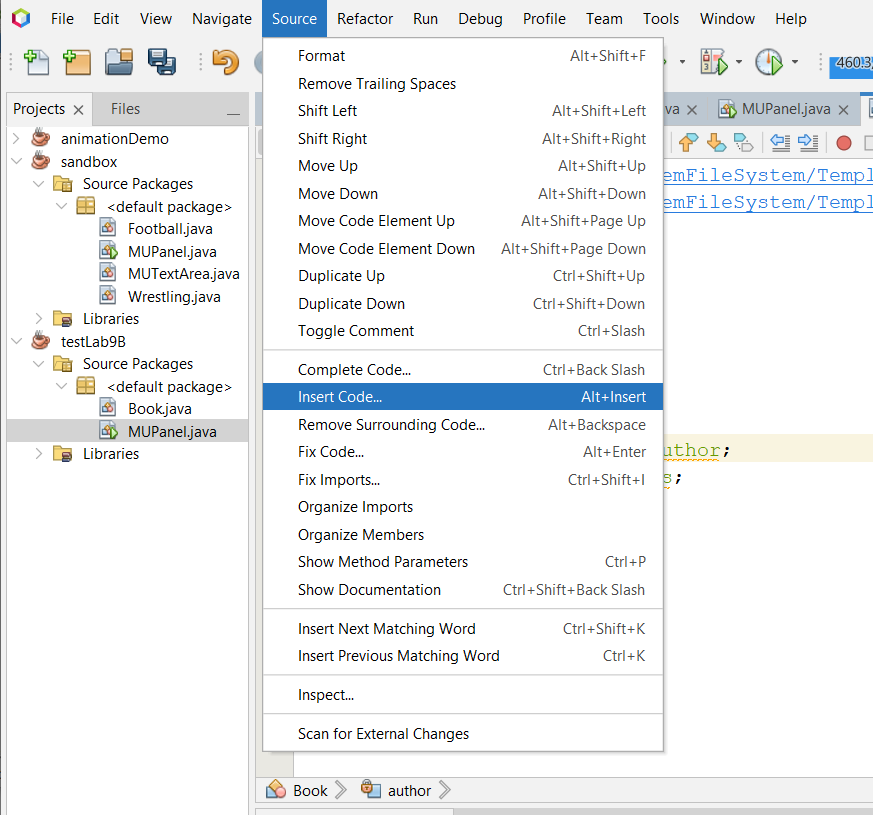Click the Open Project folder icon

tap(119, 62)
